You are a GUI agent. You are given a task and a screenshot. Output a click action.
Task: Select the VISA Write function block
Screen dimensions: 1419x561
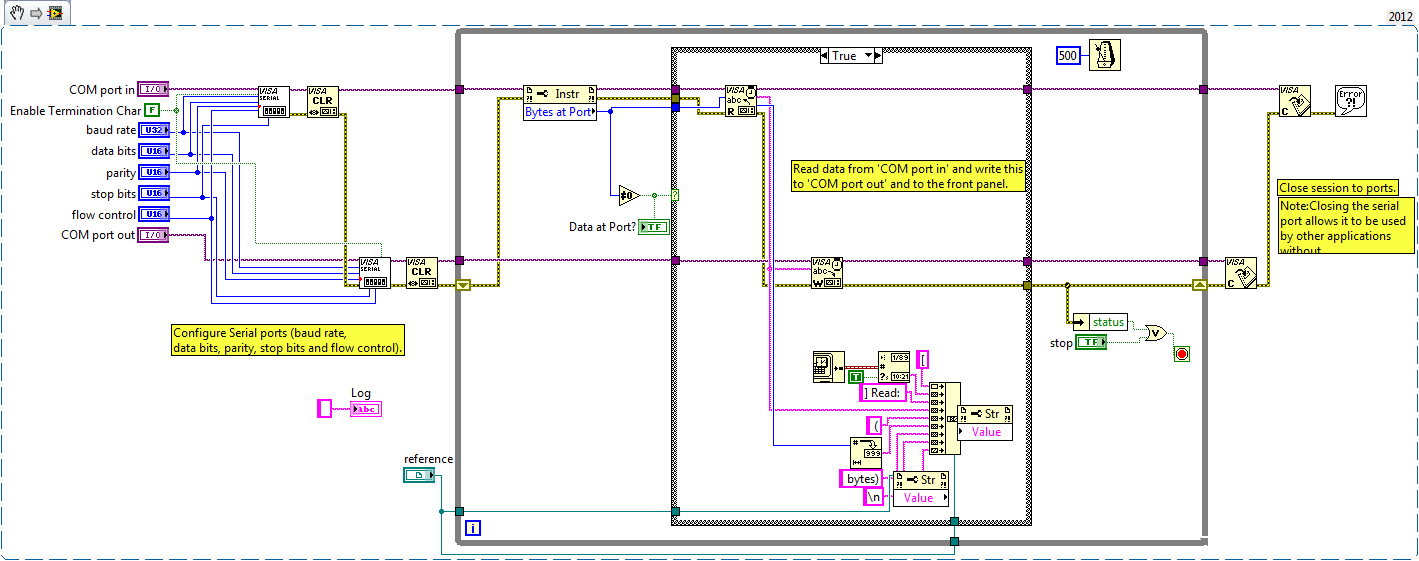(x=826, y=272)
